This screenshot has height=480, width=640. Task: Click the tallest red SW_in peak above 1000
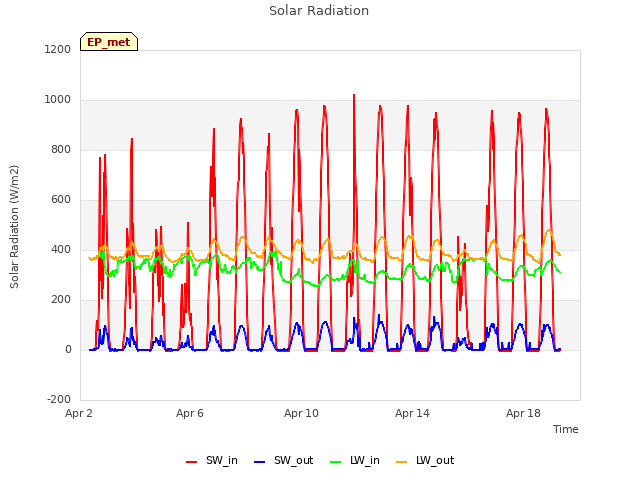tap(354, 96)
